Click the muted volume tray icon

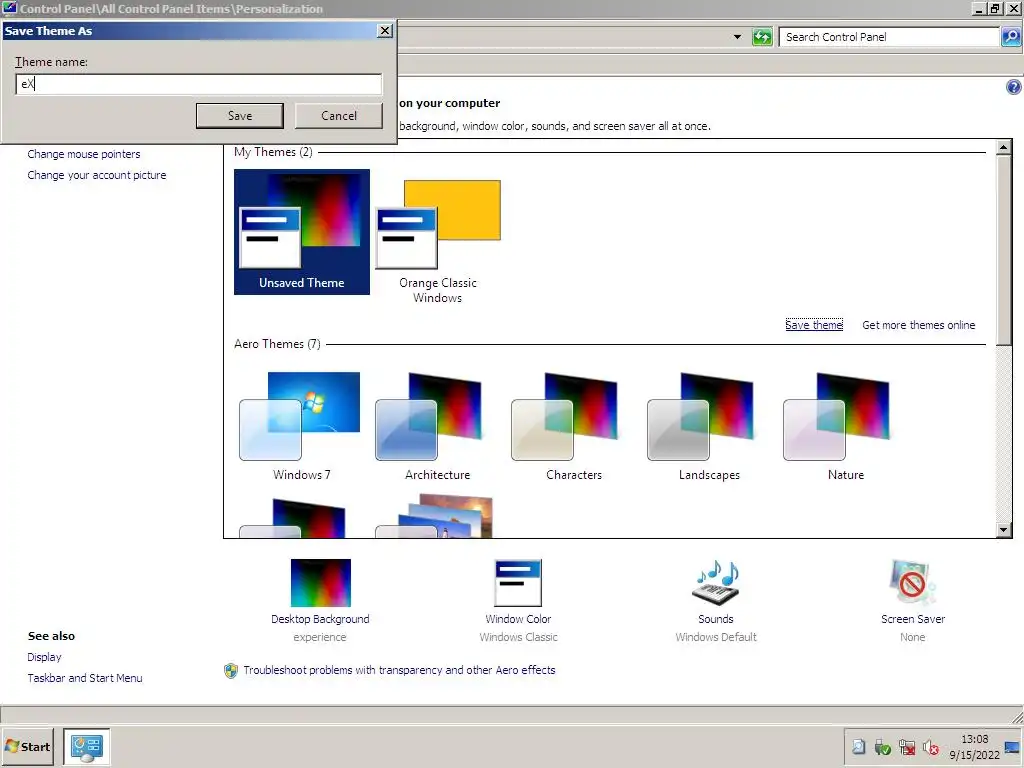click(931, 746)
